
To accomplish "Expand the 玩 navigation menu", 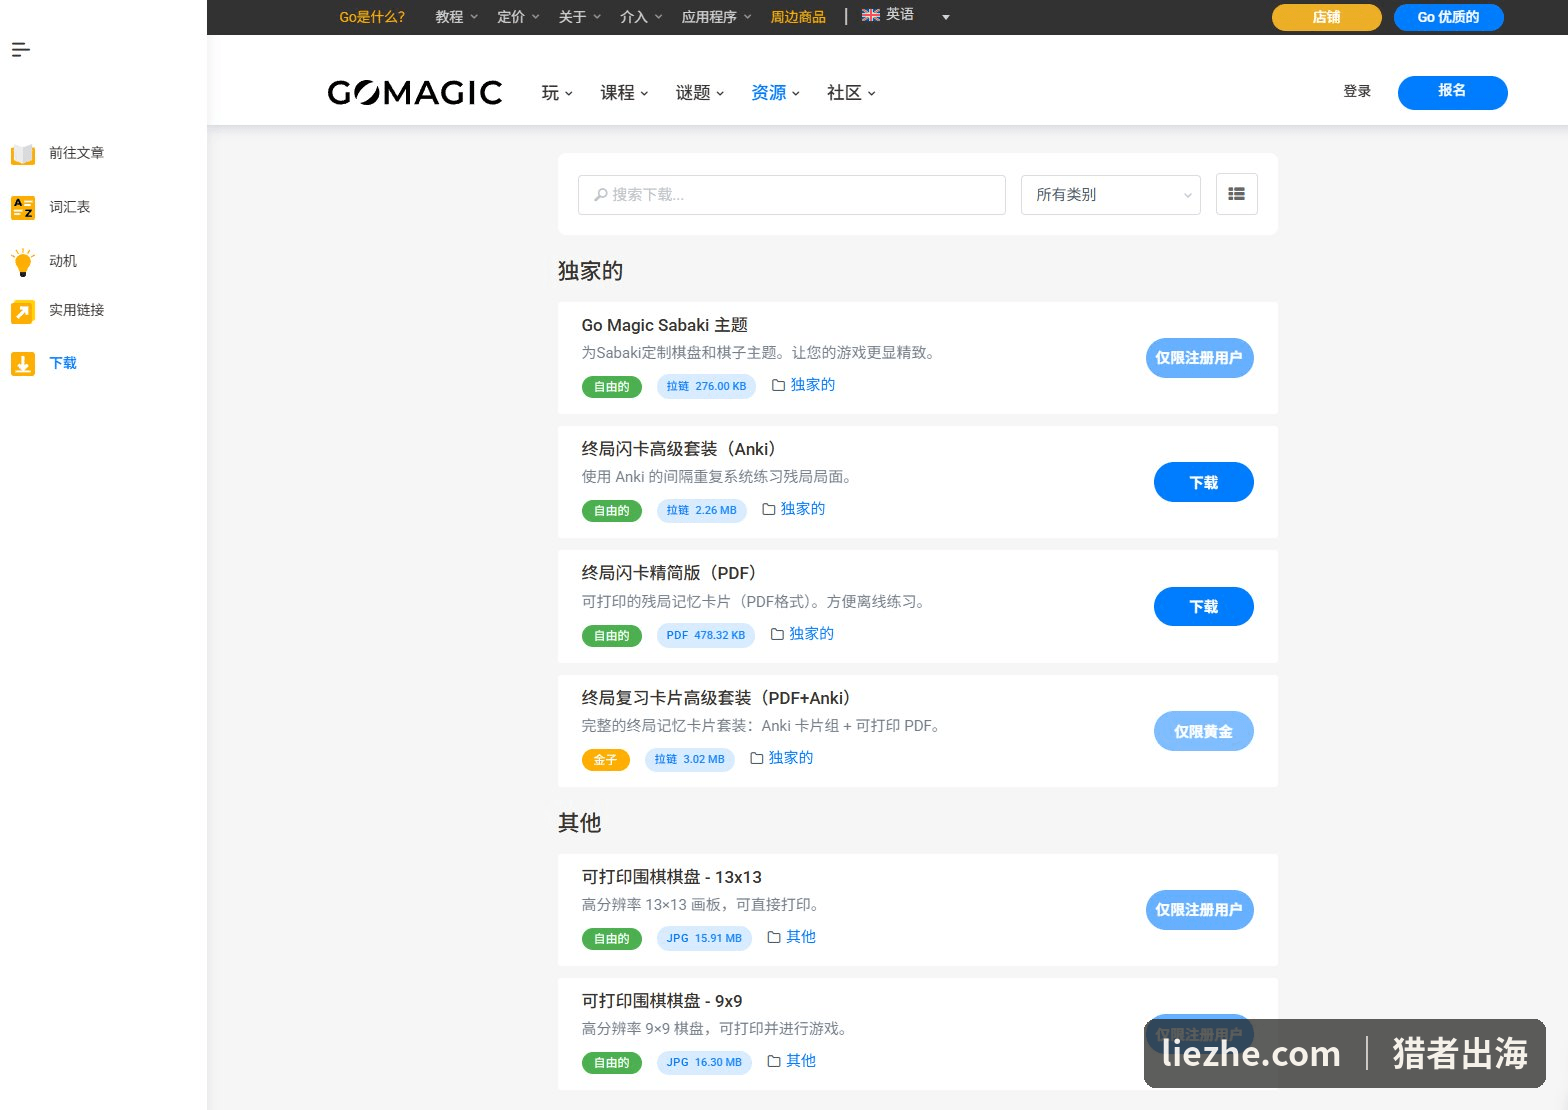I will 557,93.
